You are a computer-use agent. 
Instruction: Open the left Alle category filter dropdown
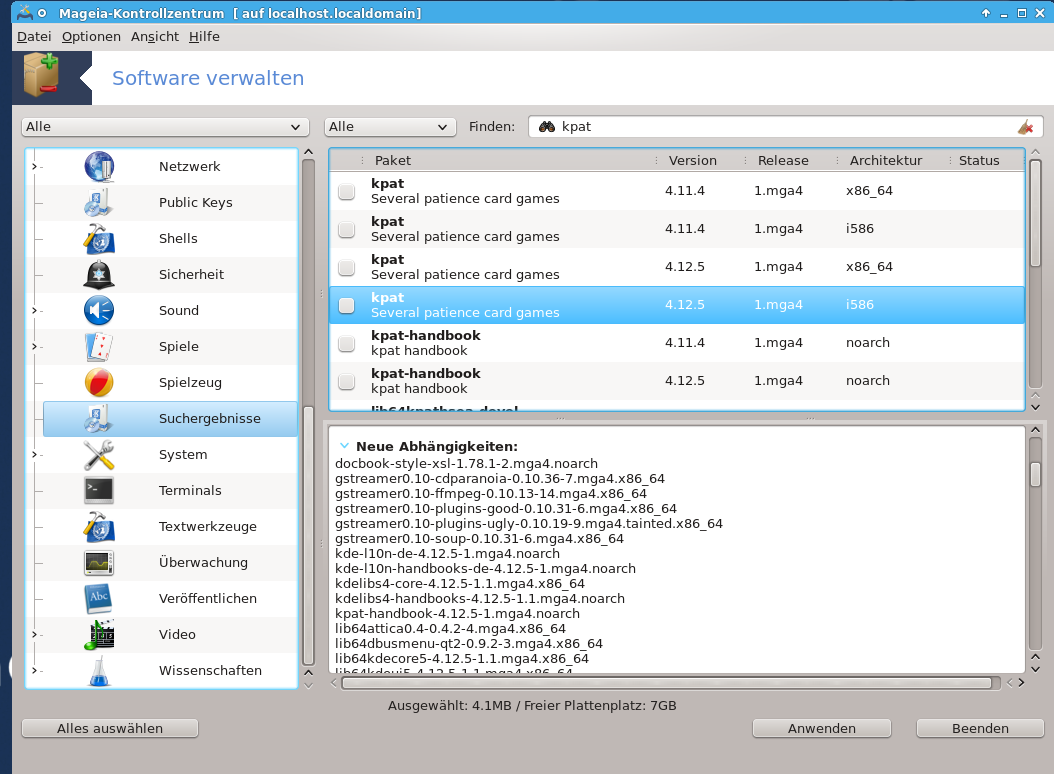click(x=165, y=127)
